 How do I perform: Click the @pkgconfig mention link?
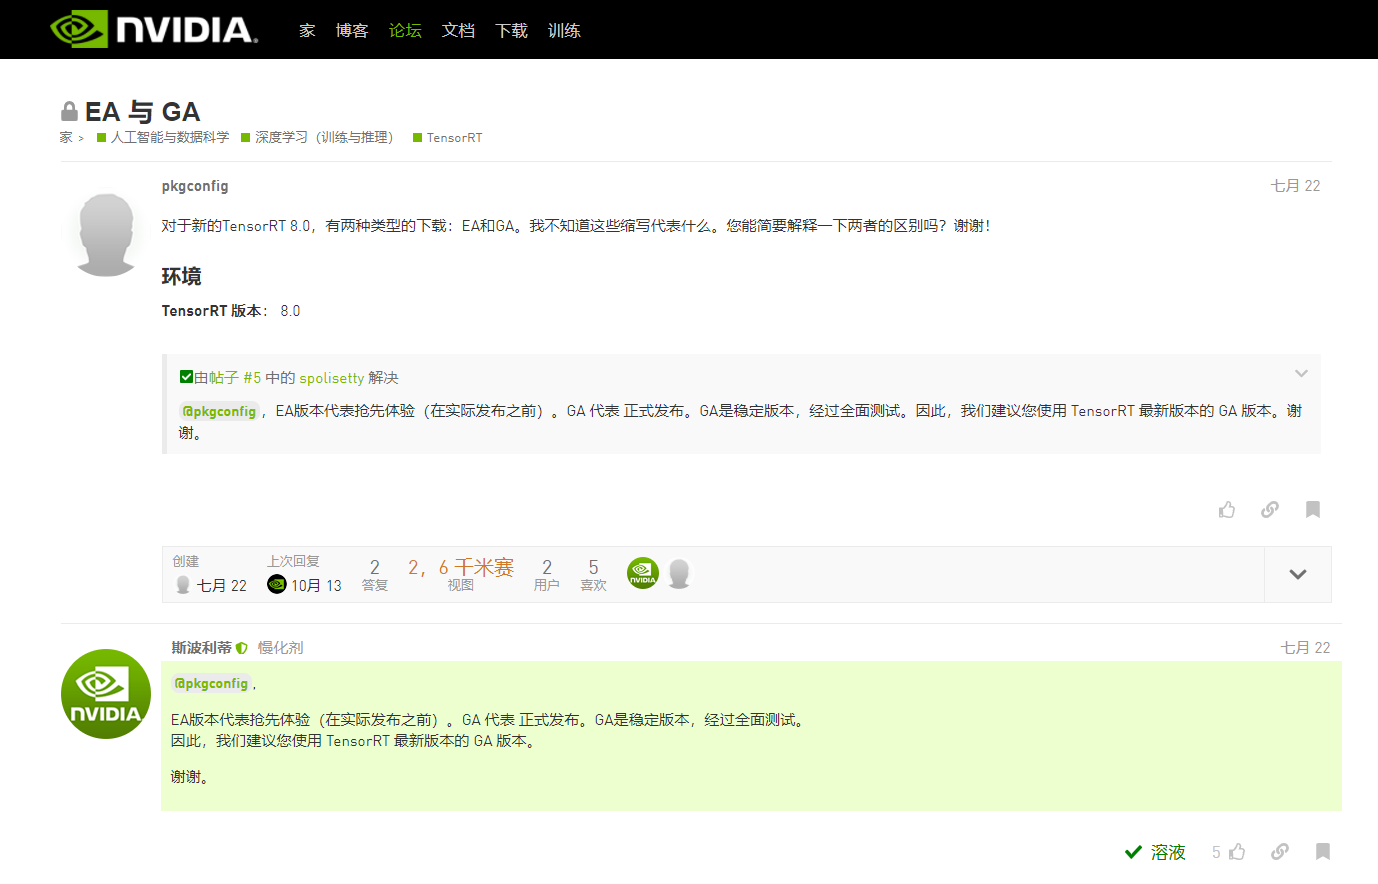219,410
